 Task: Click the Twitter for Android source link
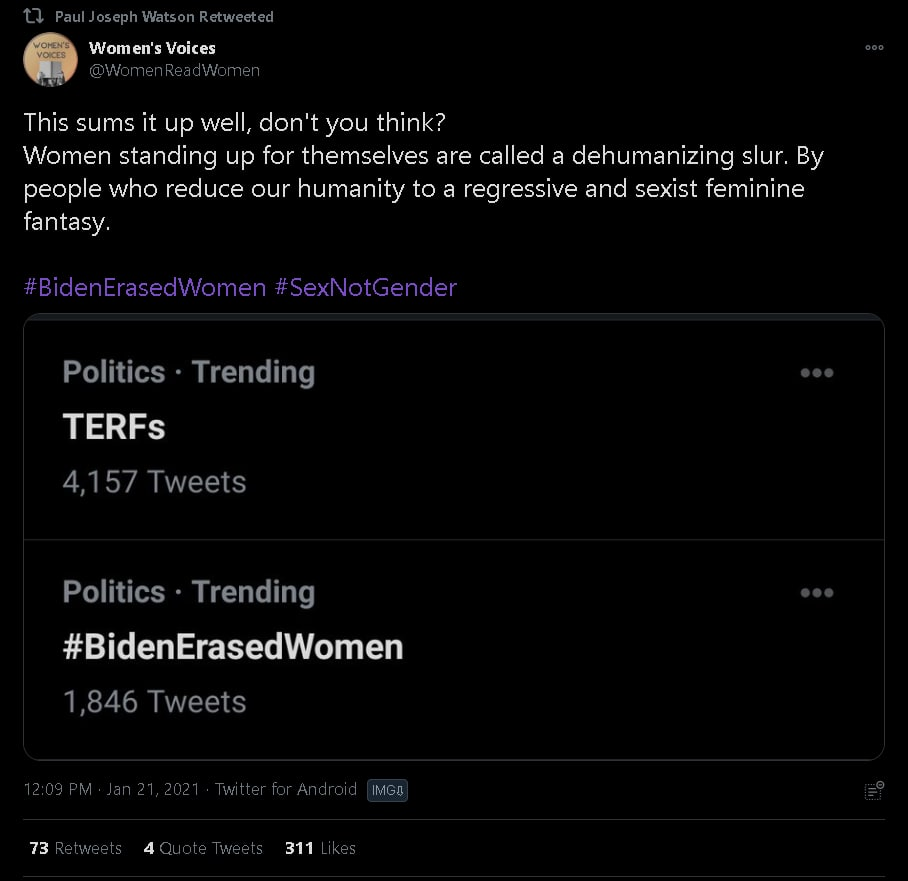286,790
